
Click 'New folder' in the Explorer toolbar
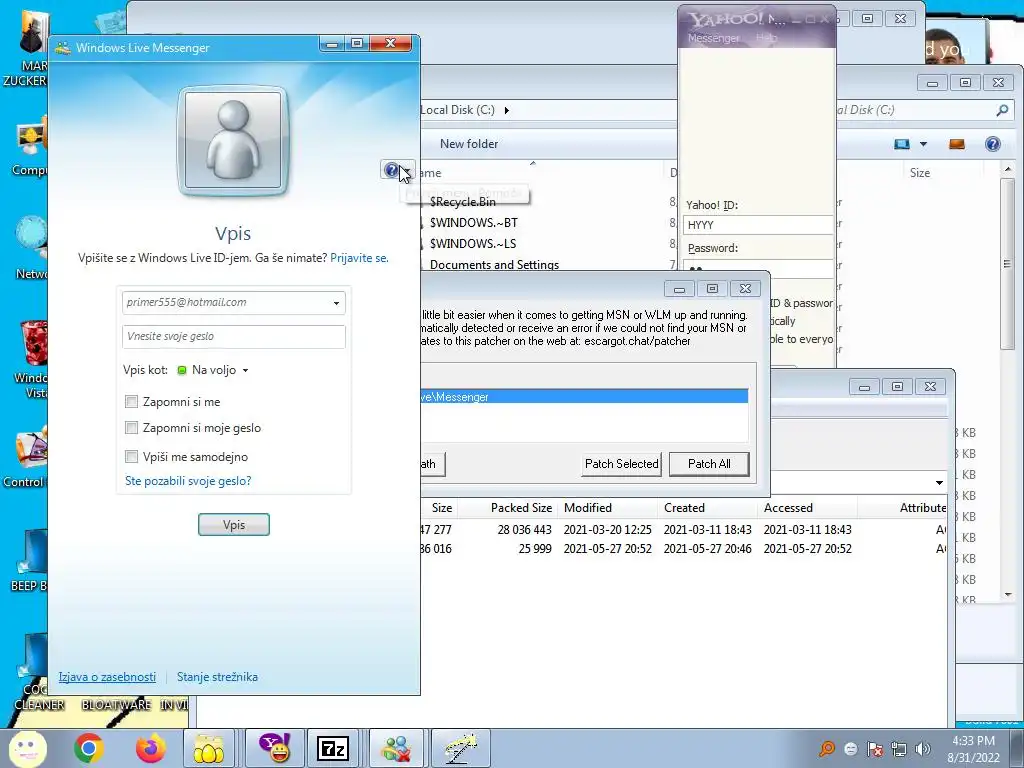point(469,144)
